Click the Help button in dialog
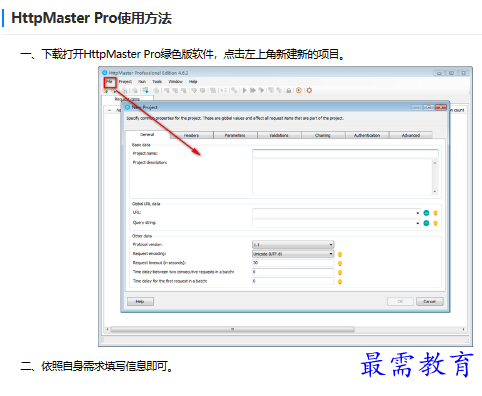The height and width of the screenshot is (396, 482). point(140,301)
